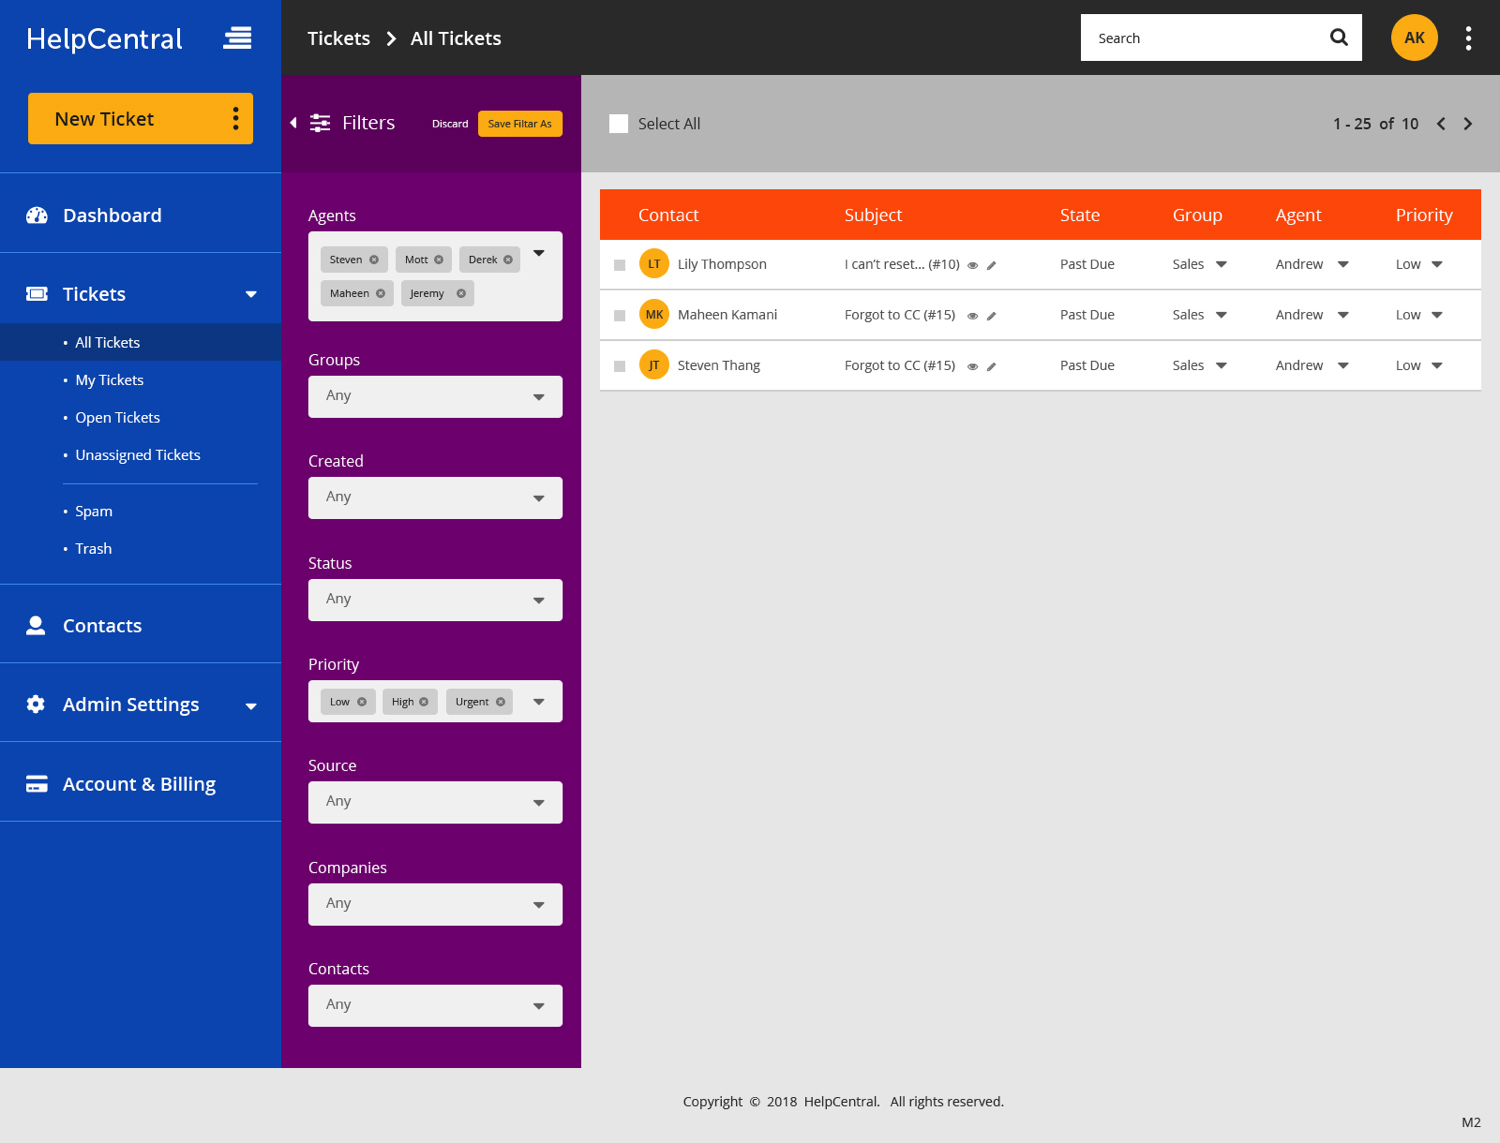Select the Maheen Kamani ticket checkbox
This screenshot has width=1500, height=1143.
click(x=620, y=316)
